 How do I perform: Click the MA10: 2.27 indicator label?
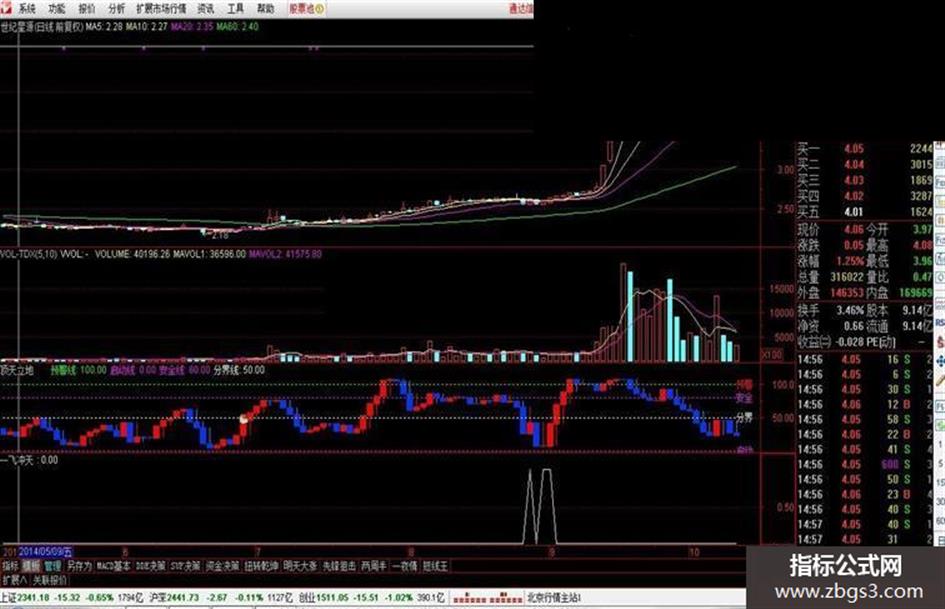146,27
